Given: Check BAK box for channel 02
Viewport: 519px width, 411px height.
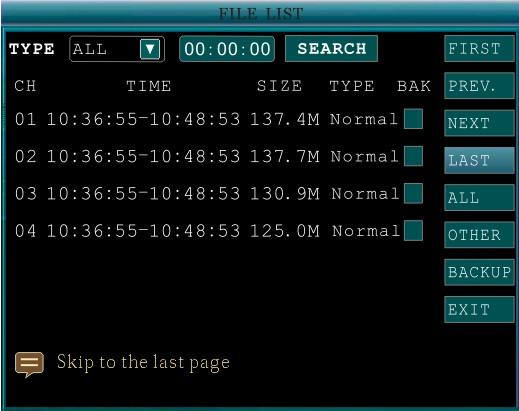Looking at the screenshot, I should [x=413, y=156].
